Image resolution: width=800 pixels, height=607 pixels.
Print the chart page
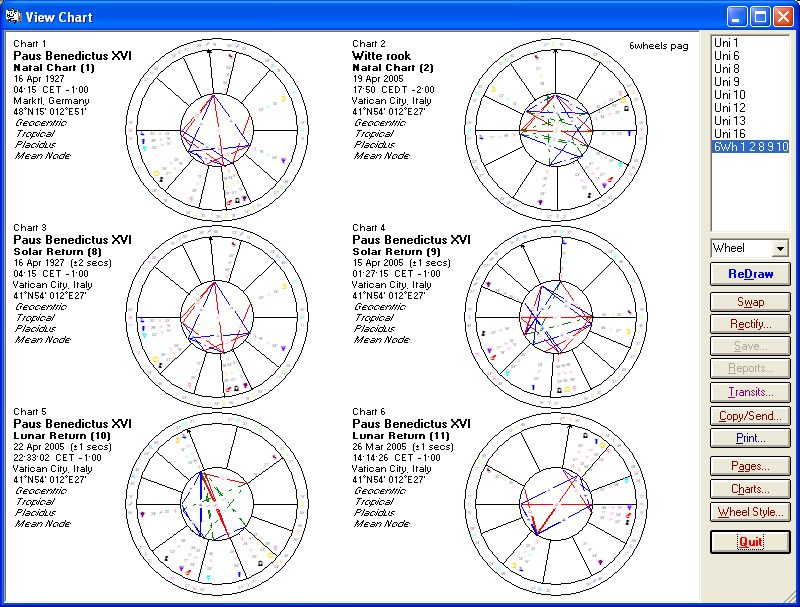tap(750, 438)
